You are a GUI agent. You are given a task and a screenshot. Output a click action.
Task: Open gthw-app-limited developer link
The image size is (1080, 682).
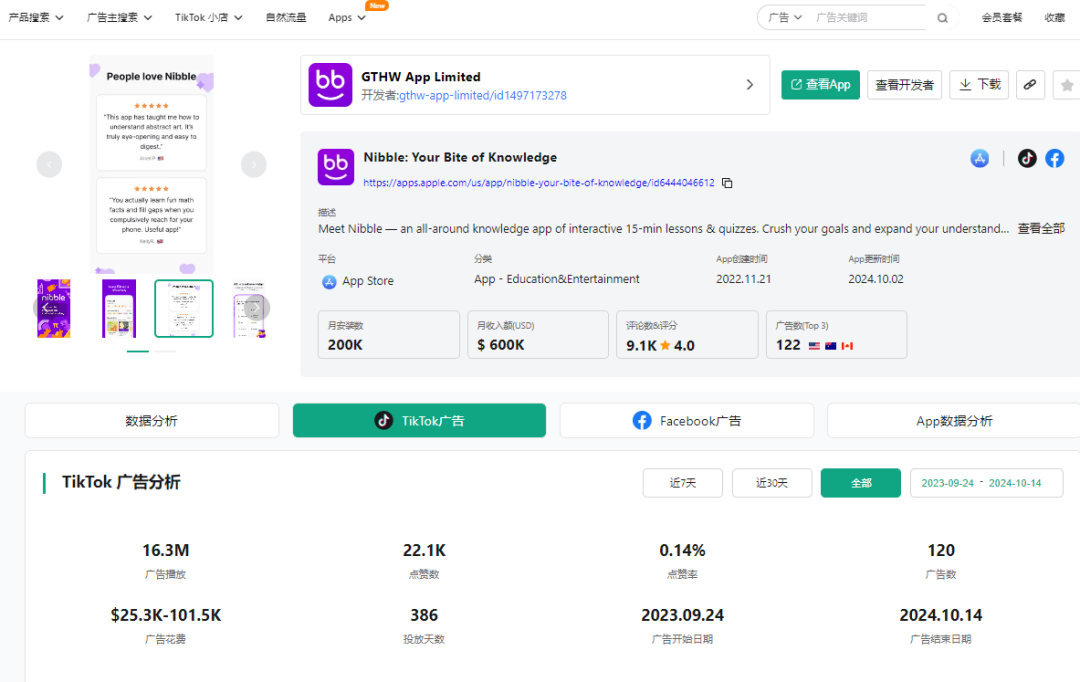point(483,95)
